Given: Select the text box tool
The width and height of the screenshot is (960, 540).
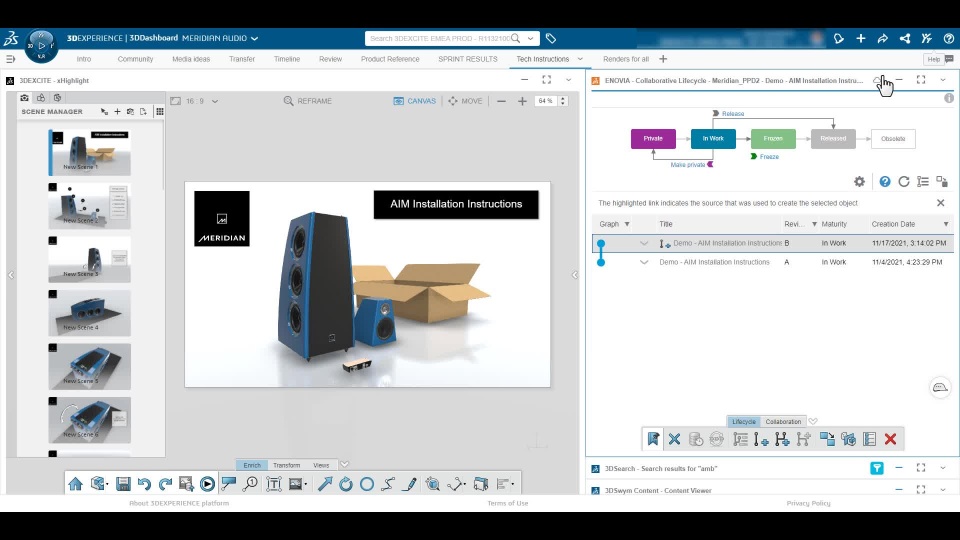Looking at the screenshot, I should [x=274, y=484].
